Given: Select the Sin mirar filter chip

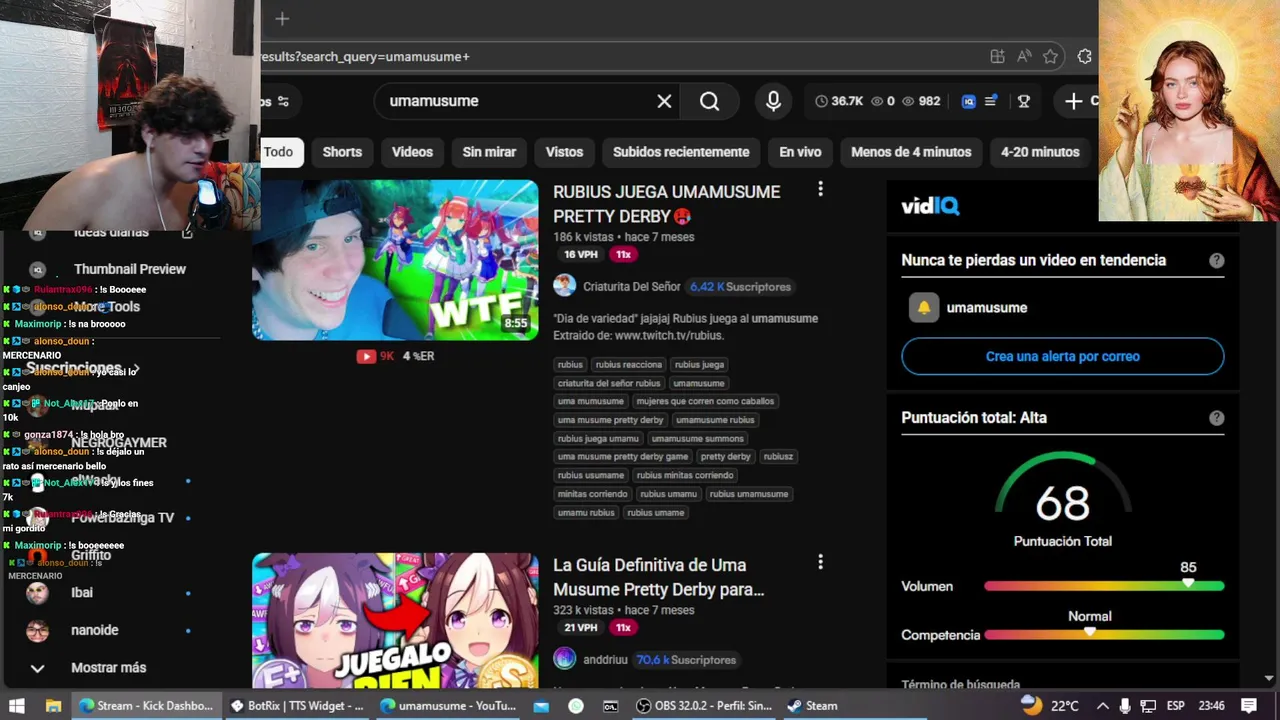Looking at the screenshot, I should pos(489,152).
